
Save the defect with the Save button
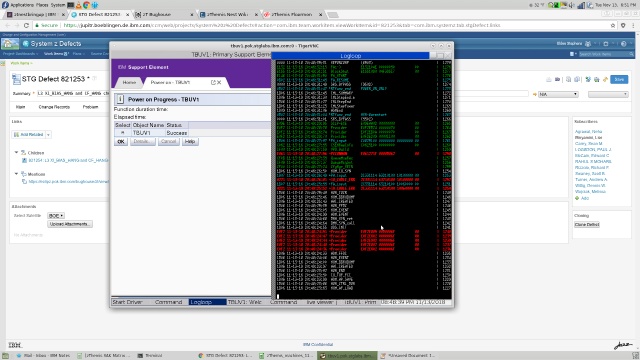[x=619, y=80]
